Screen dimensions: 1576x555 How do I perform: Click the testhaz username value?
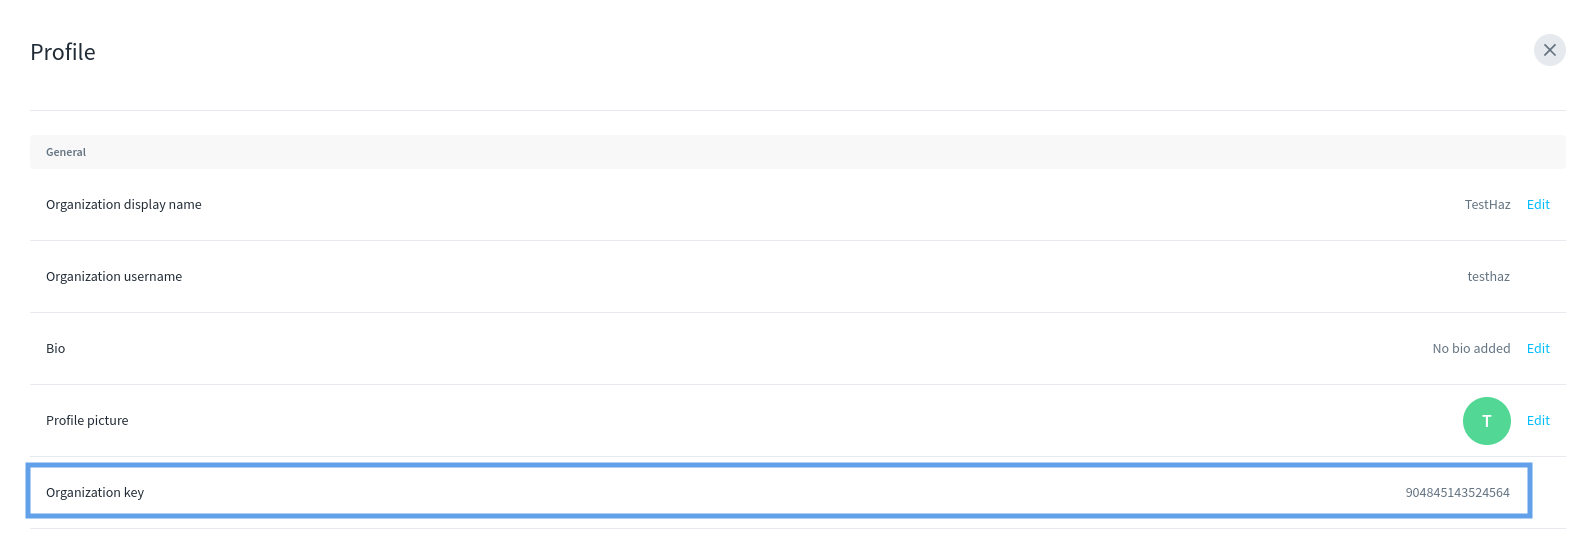pos(1488,277)
